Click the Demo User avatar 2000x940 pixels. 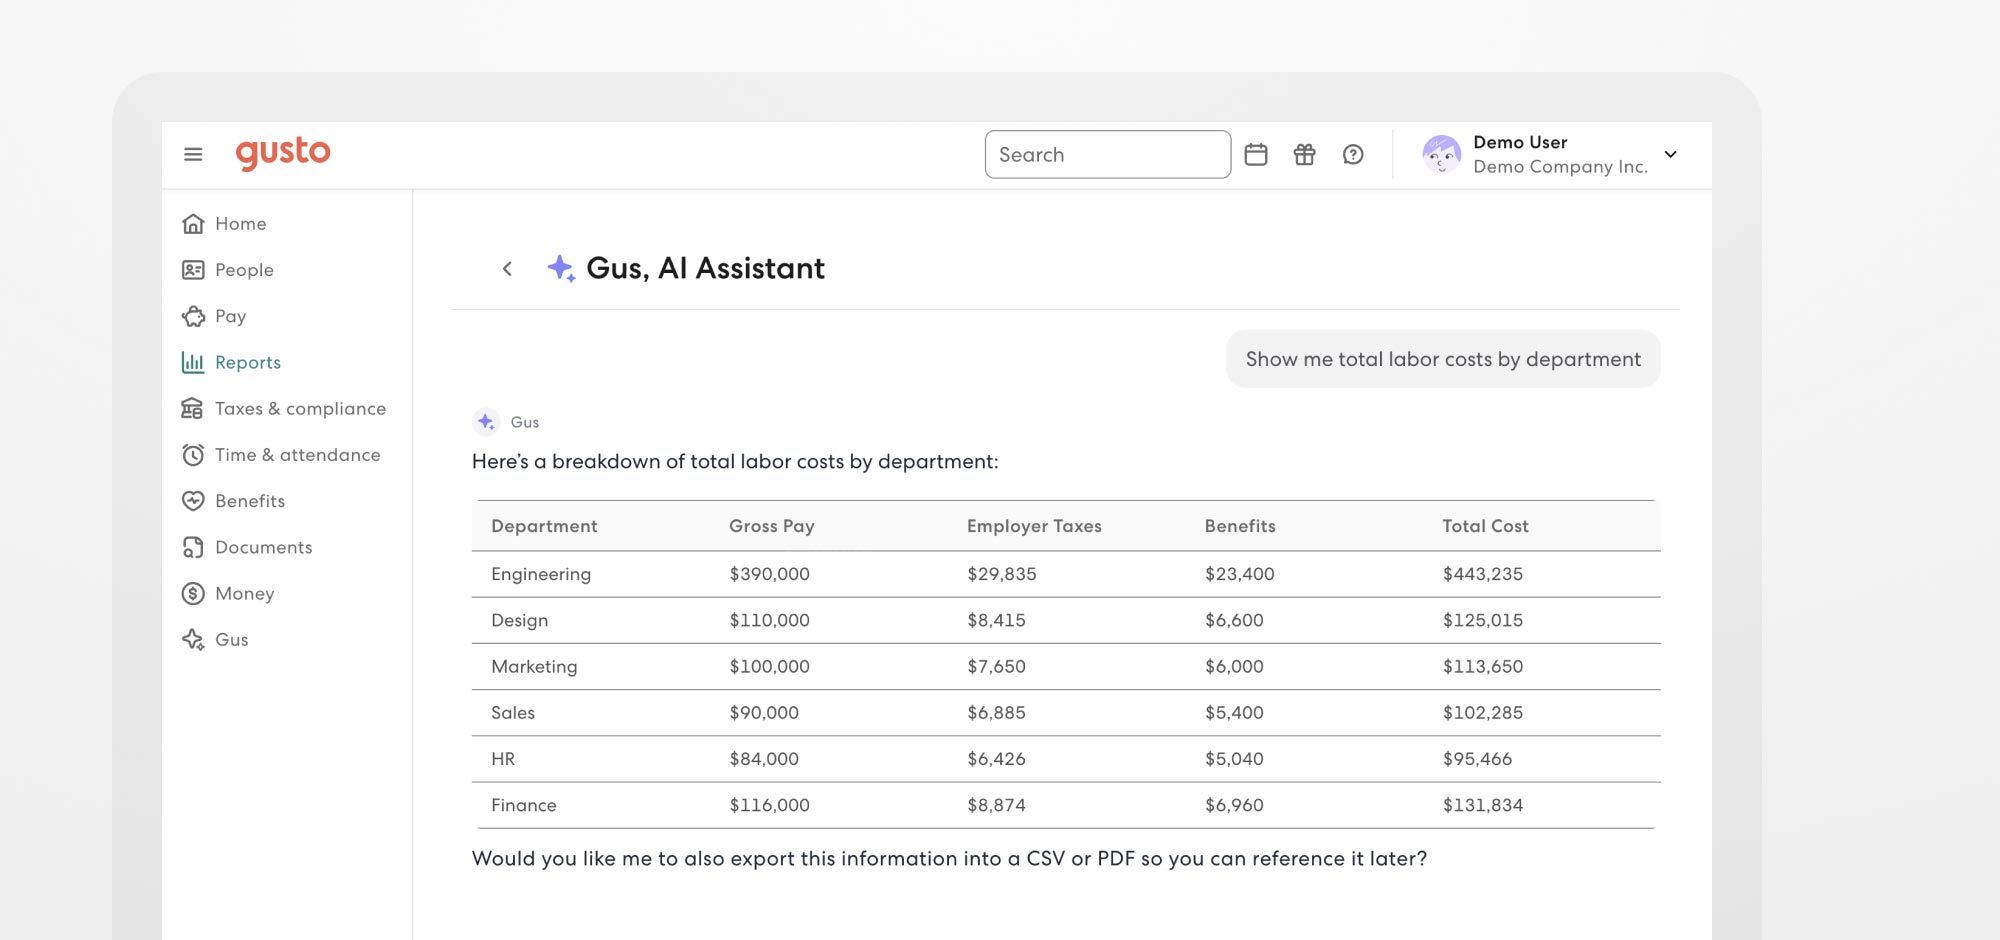(x=1441, y=154)
